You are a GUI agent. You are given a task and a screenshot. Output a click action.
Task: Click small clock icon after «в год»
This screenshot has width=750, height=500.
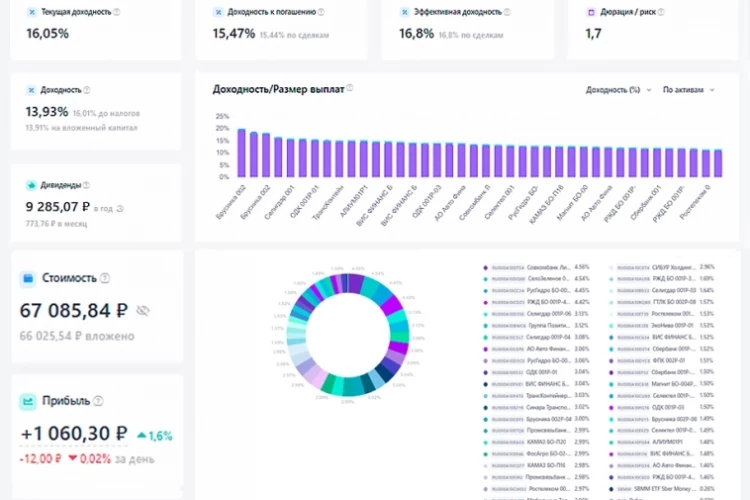120,209
